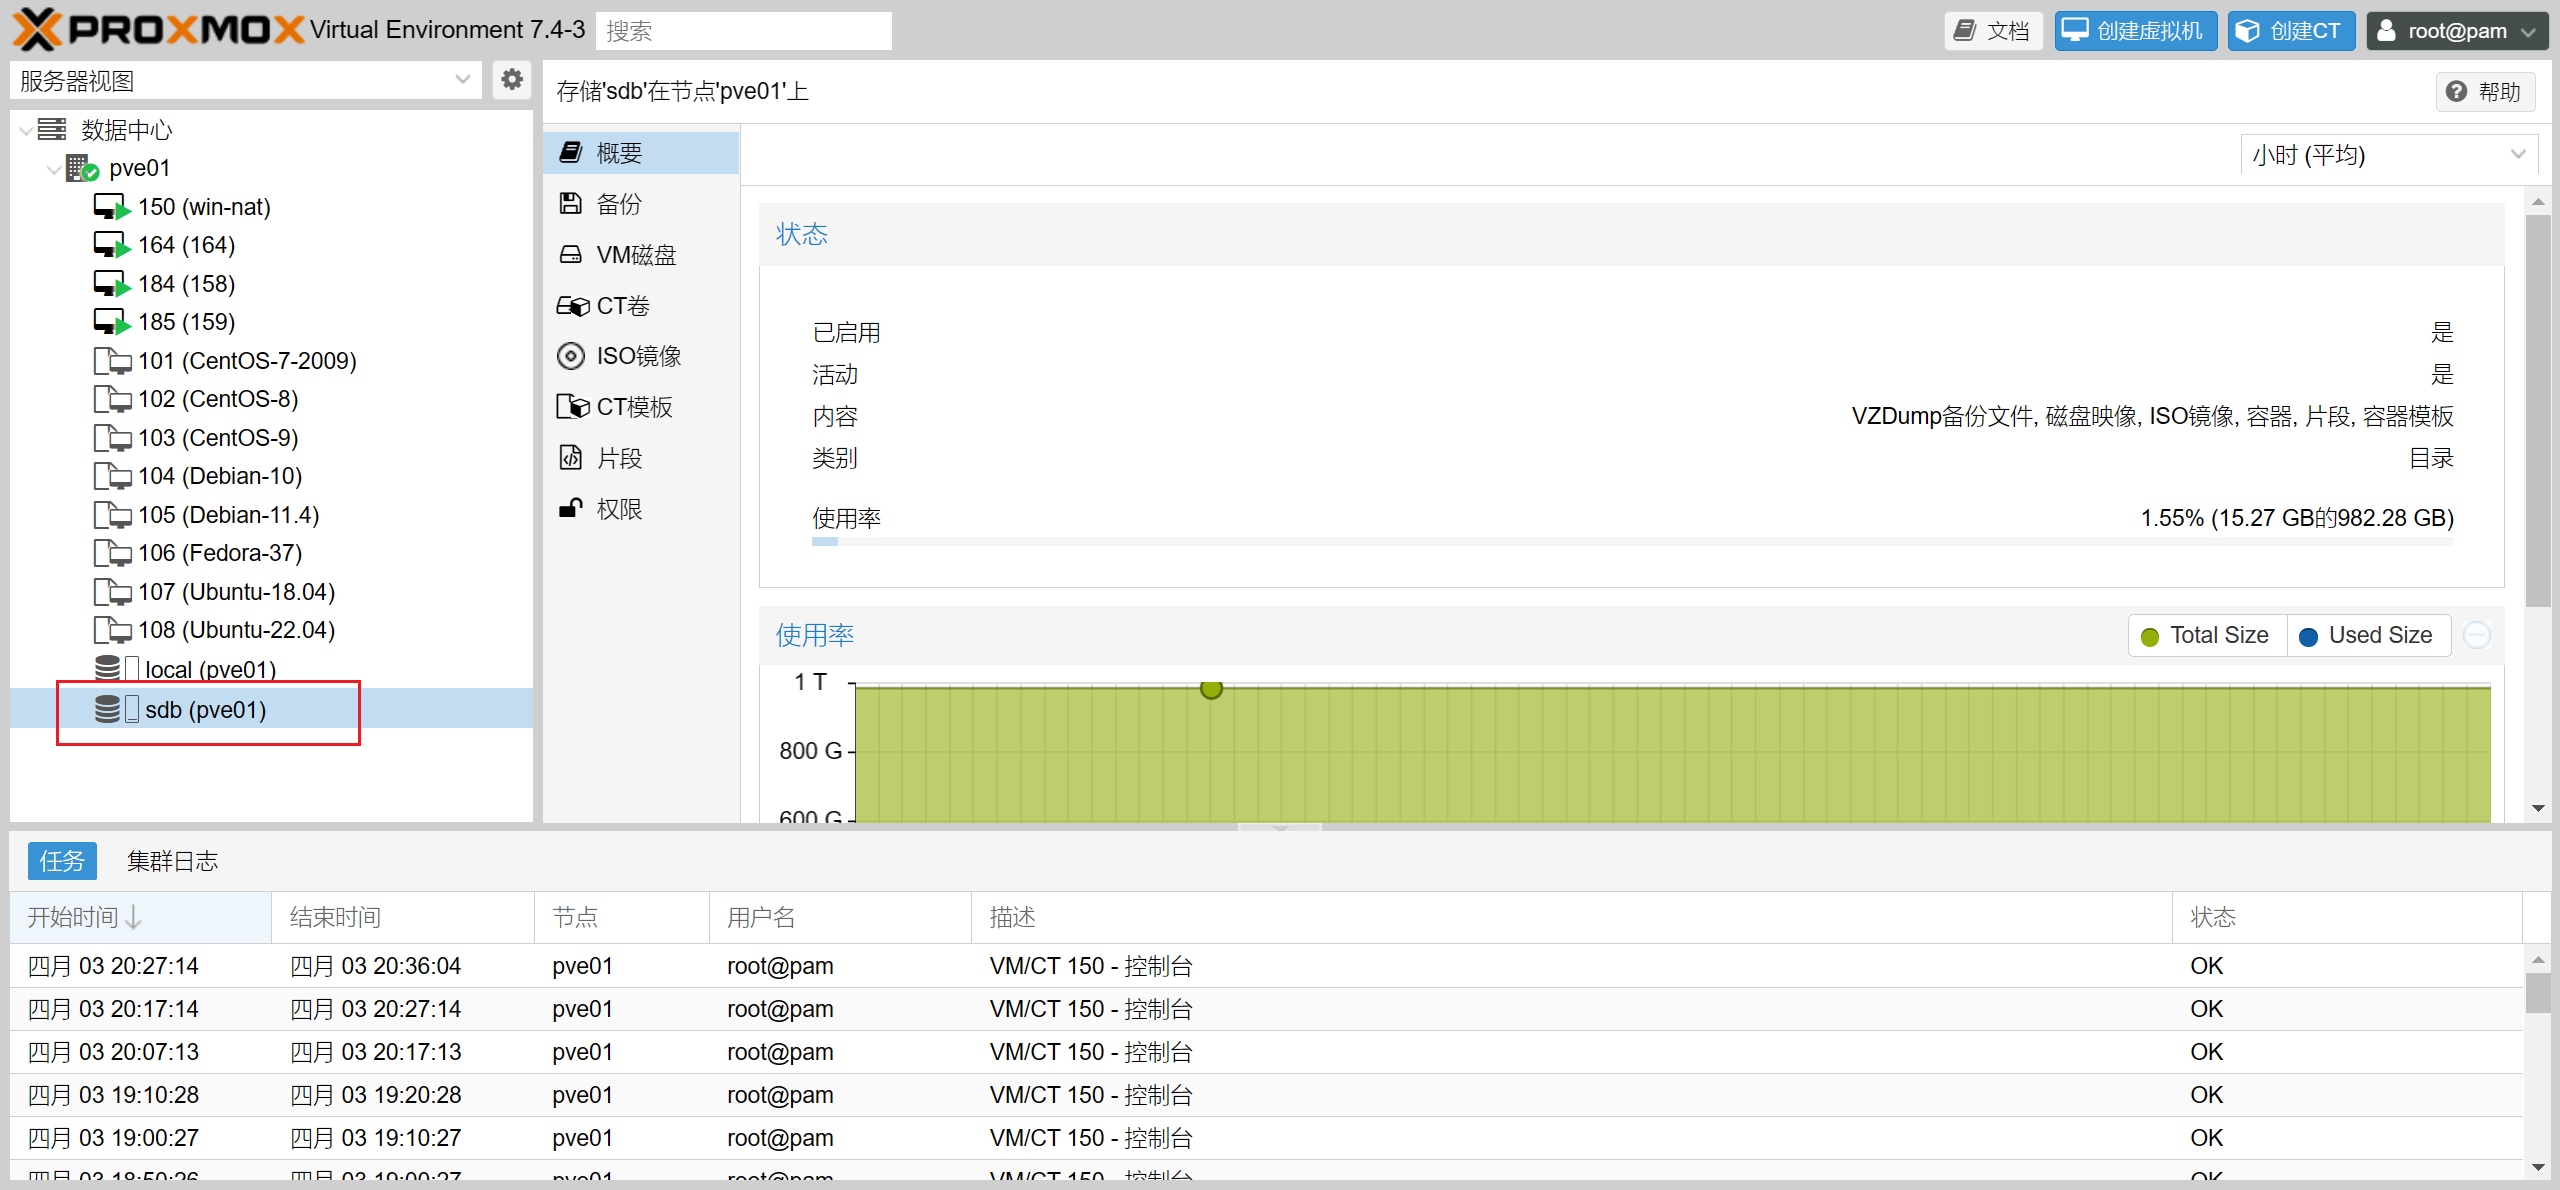Switch to the 集群日志 tab

point(172,861)
